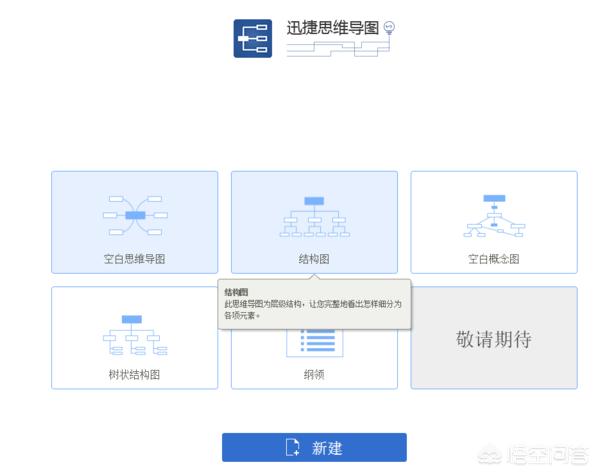Viewport: 600px width, 476px height.
Task: Click the tree structure diagram icon
Action: pyautogui.click(x=135, y=335)
